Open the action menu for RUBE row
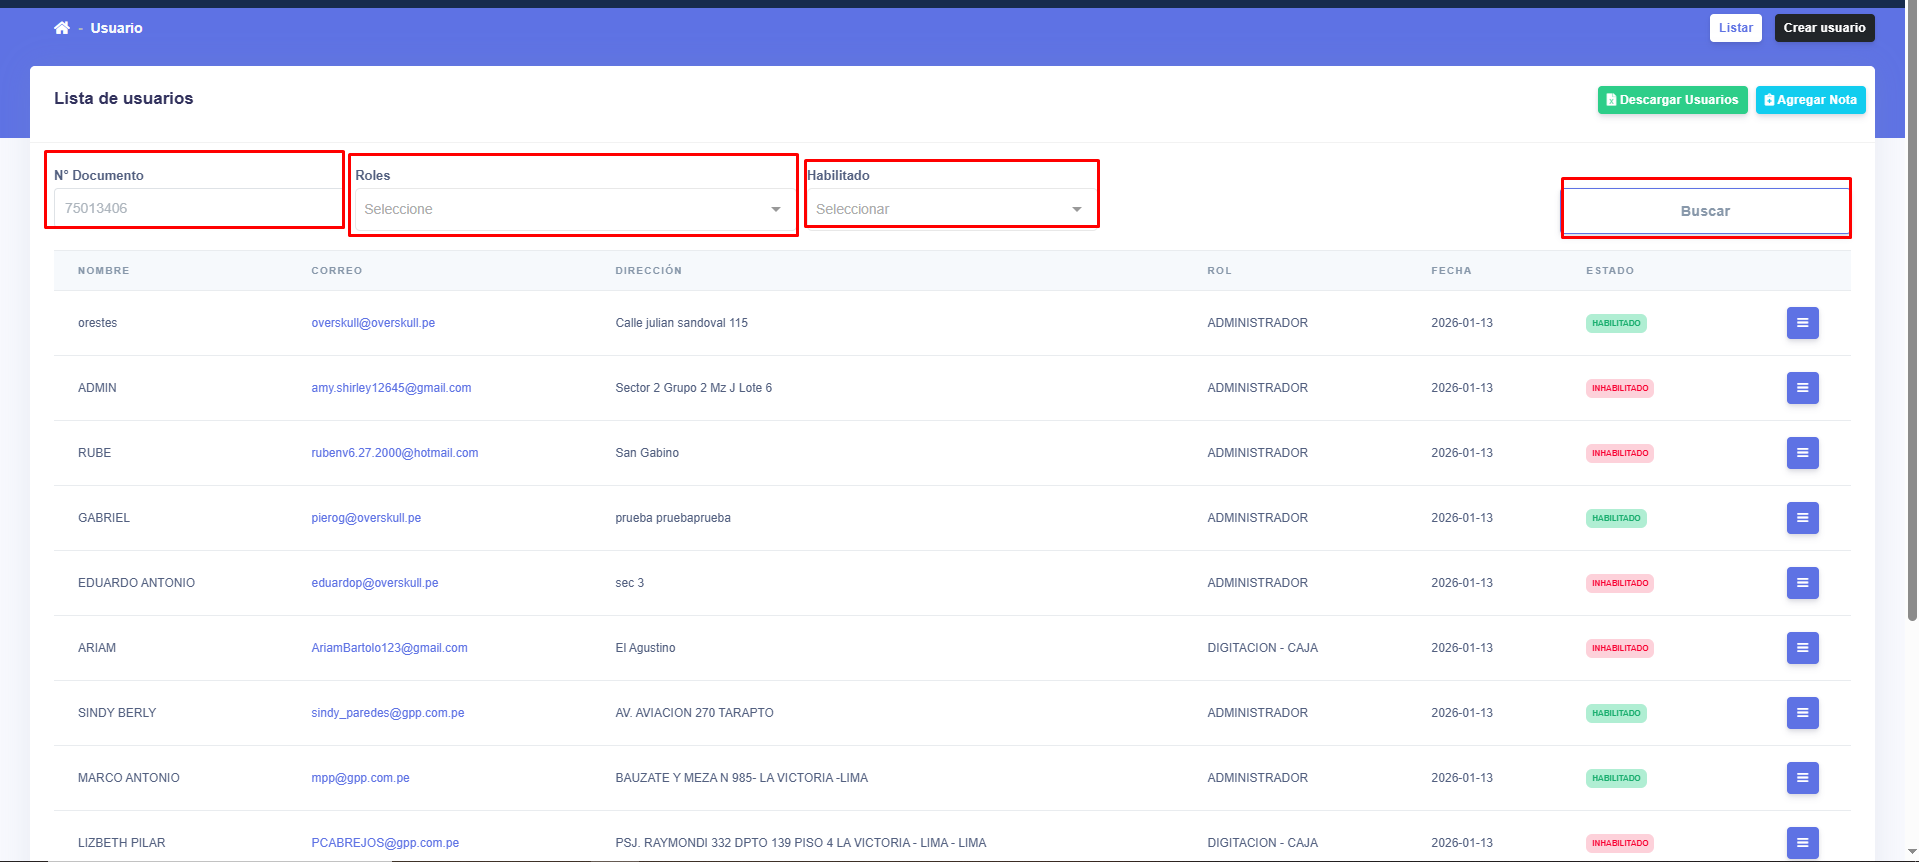The image size is (1919, 862). (x=1802, y=453)
